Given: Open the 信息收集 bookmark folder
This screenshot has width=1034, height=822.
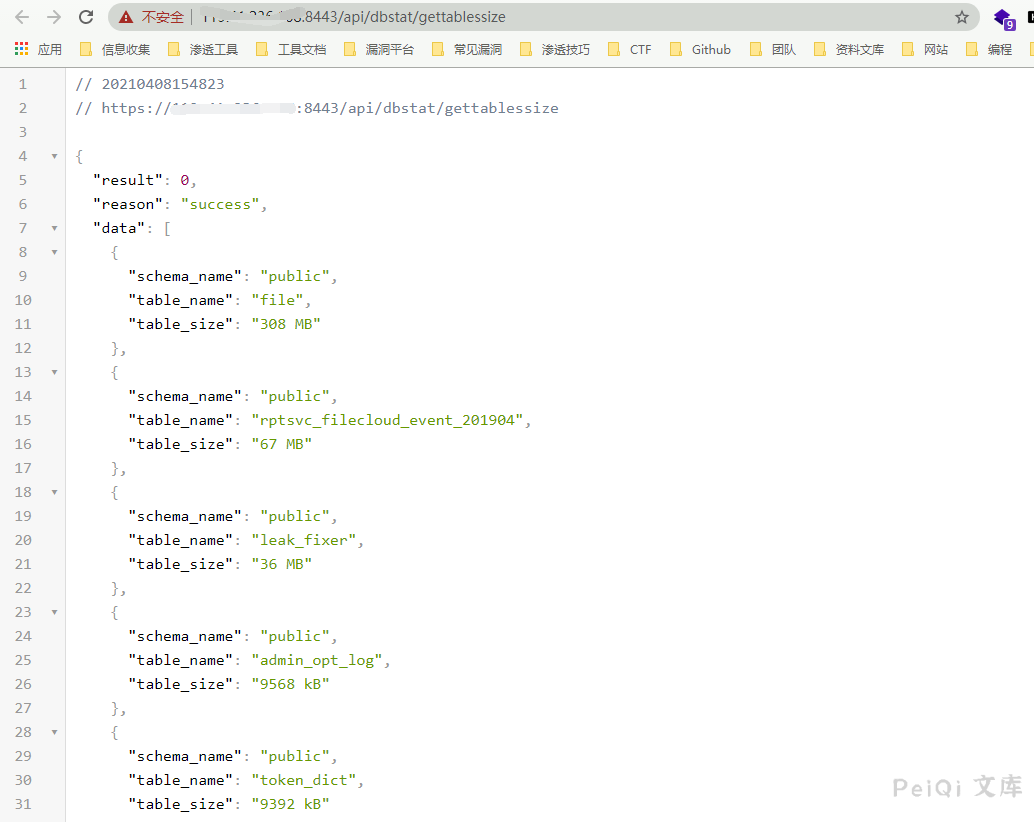Looking at the screenshot, I should point(115,49).
